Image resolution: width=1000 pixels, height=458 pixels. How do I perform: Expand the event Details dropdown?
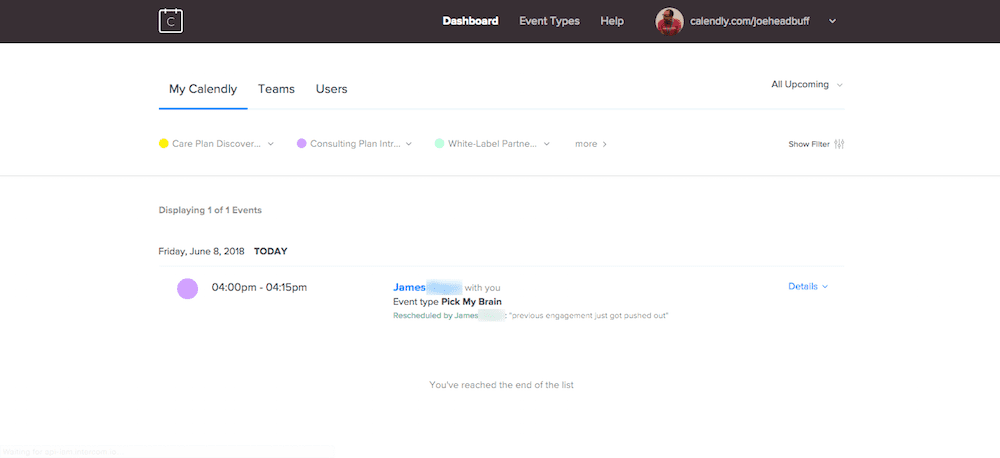point(808,286)
